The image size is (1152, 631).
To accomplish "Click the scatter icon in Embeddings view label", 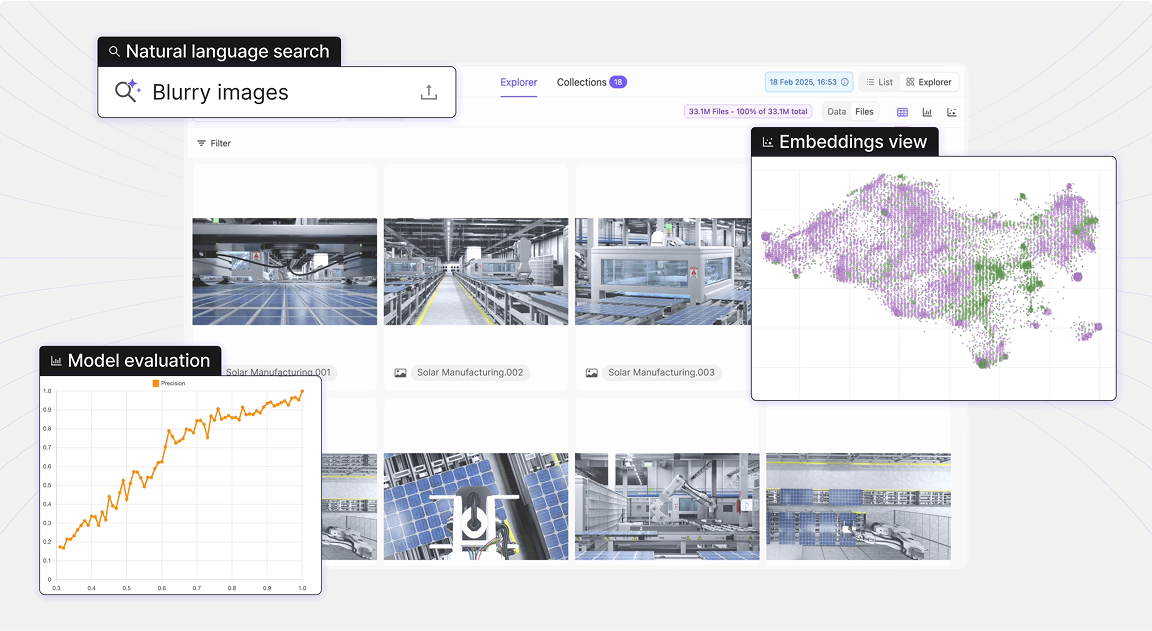I will pyautogui.click(x=768, y=142).
